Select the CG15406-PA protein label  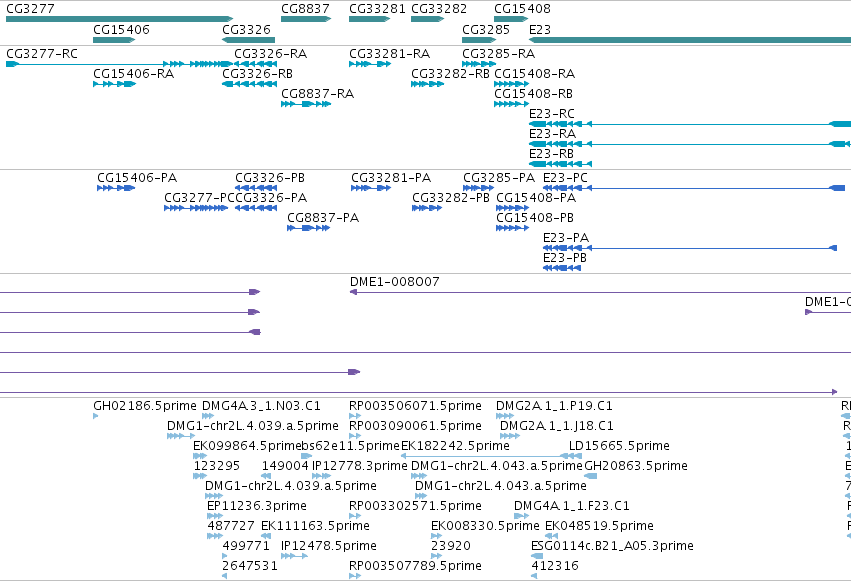coord(137,178)
